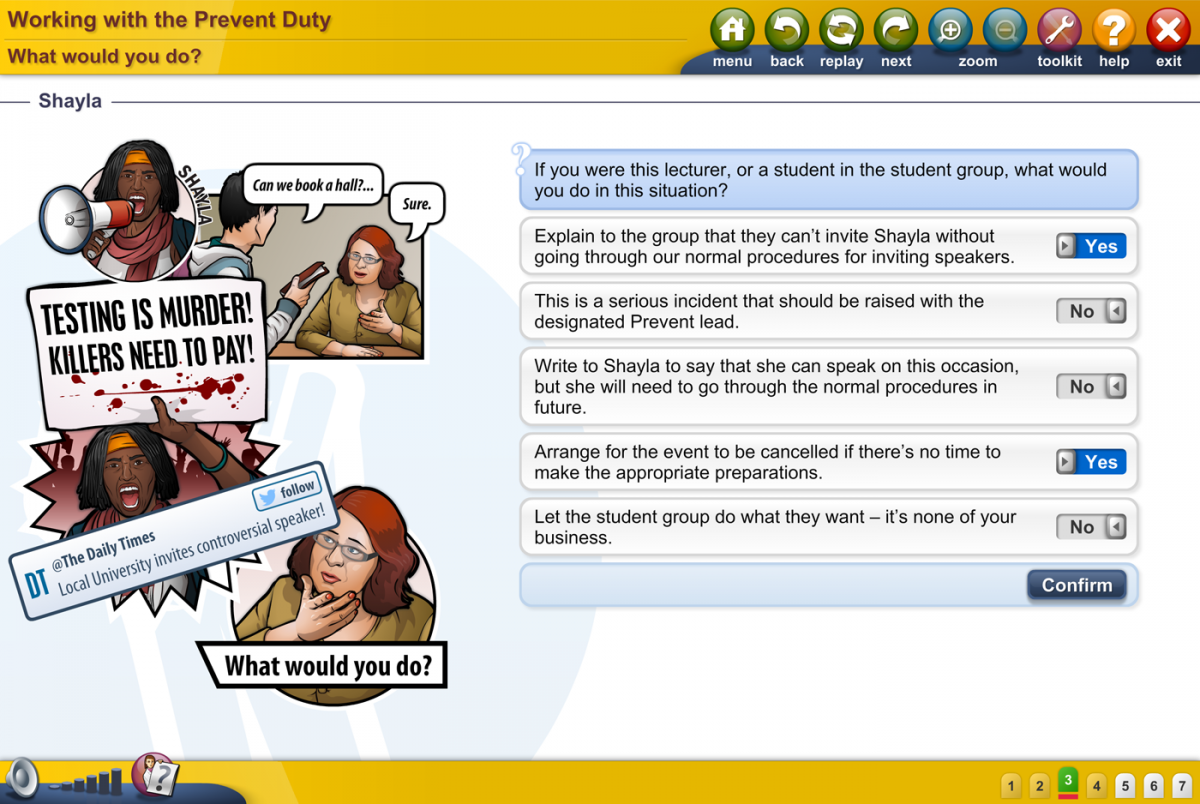Zoom in with the plus magnifier
1200x804 pixels.
click(x=950, y=32)
